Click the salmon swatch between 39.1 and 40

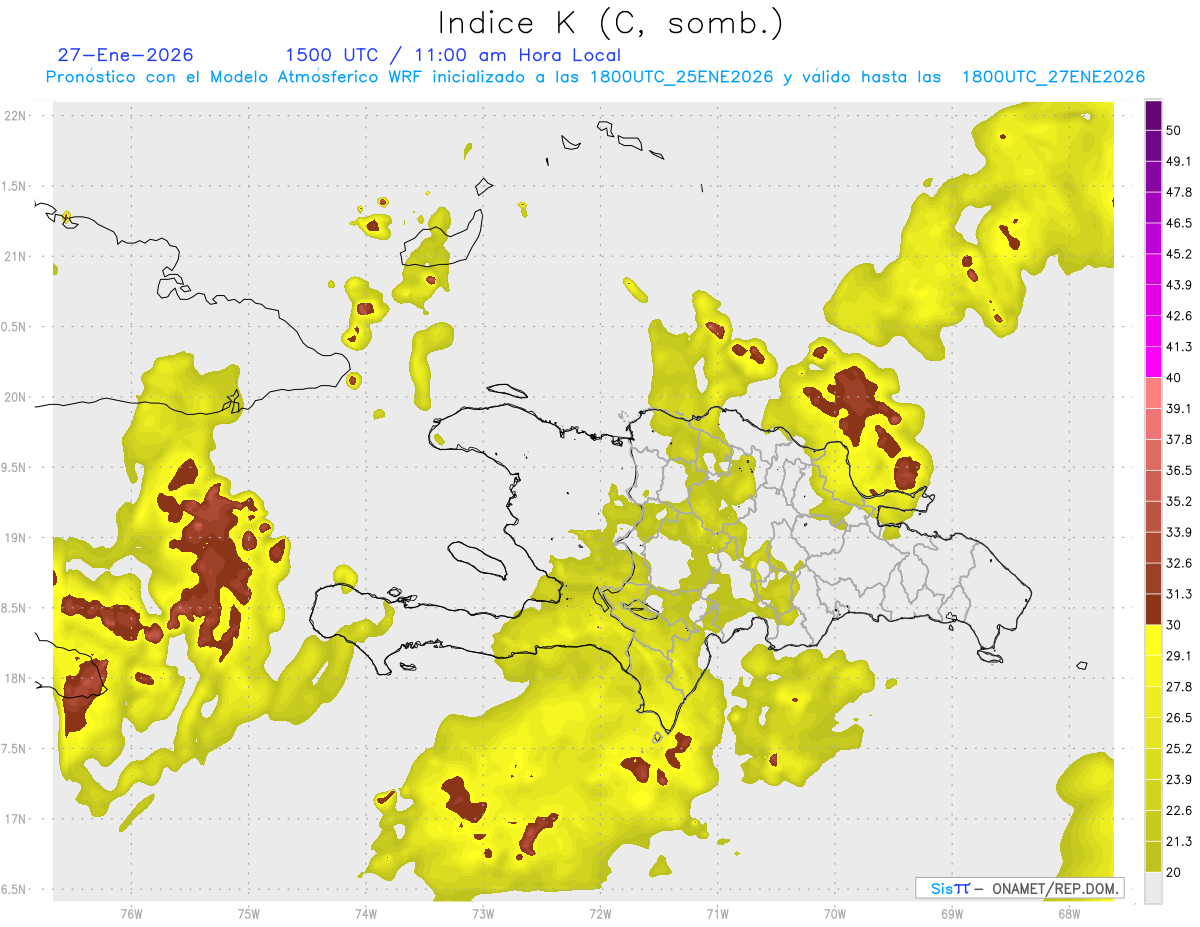pos(1153,393)
